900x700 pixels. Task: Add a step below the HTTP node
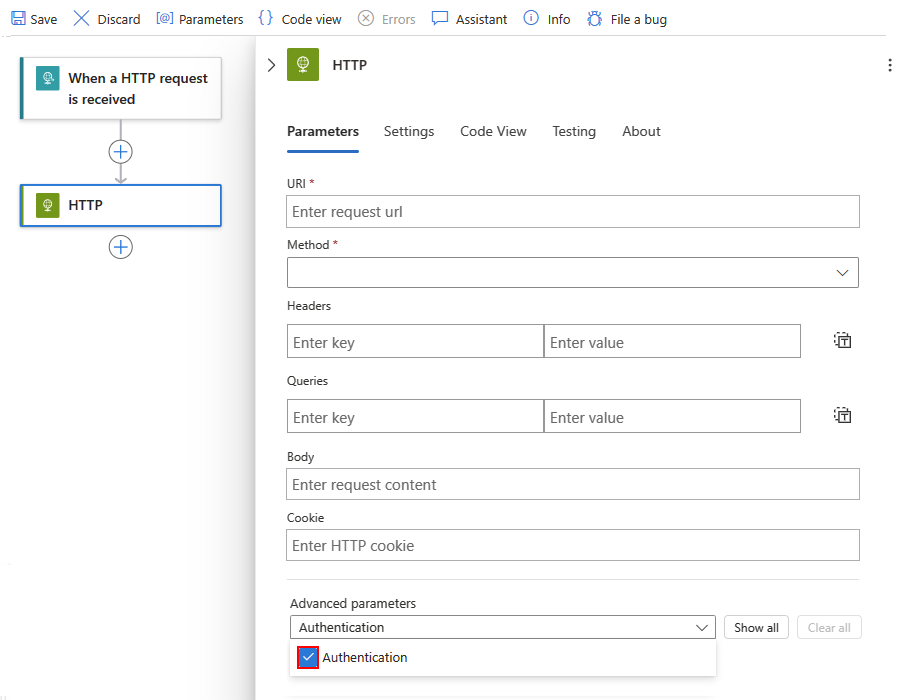click(x=121, y=247)
